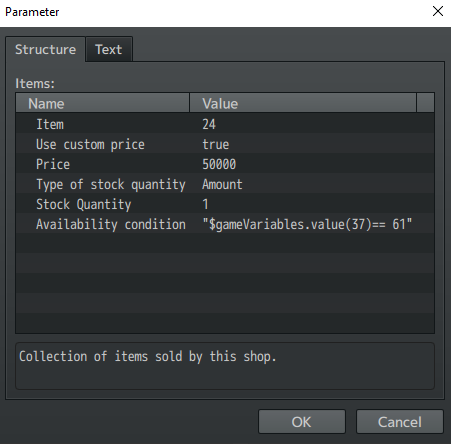Cancel the Parameter dialog

400,422
